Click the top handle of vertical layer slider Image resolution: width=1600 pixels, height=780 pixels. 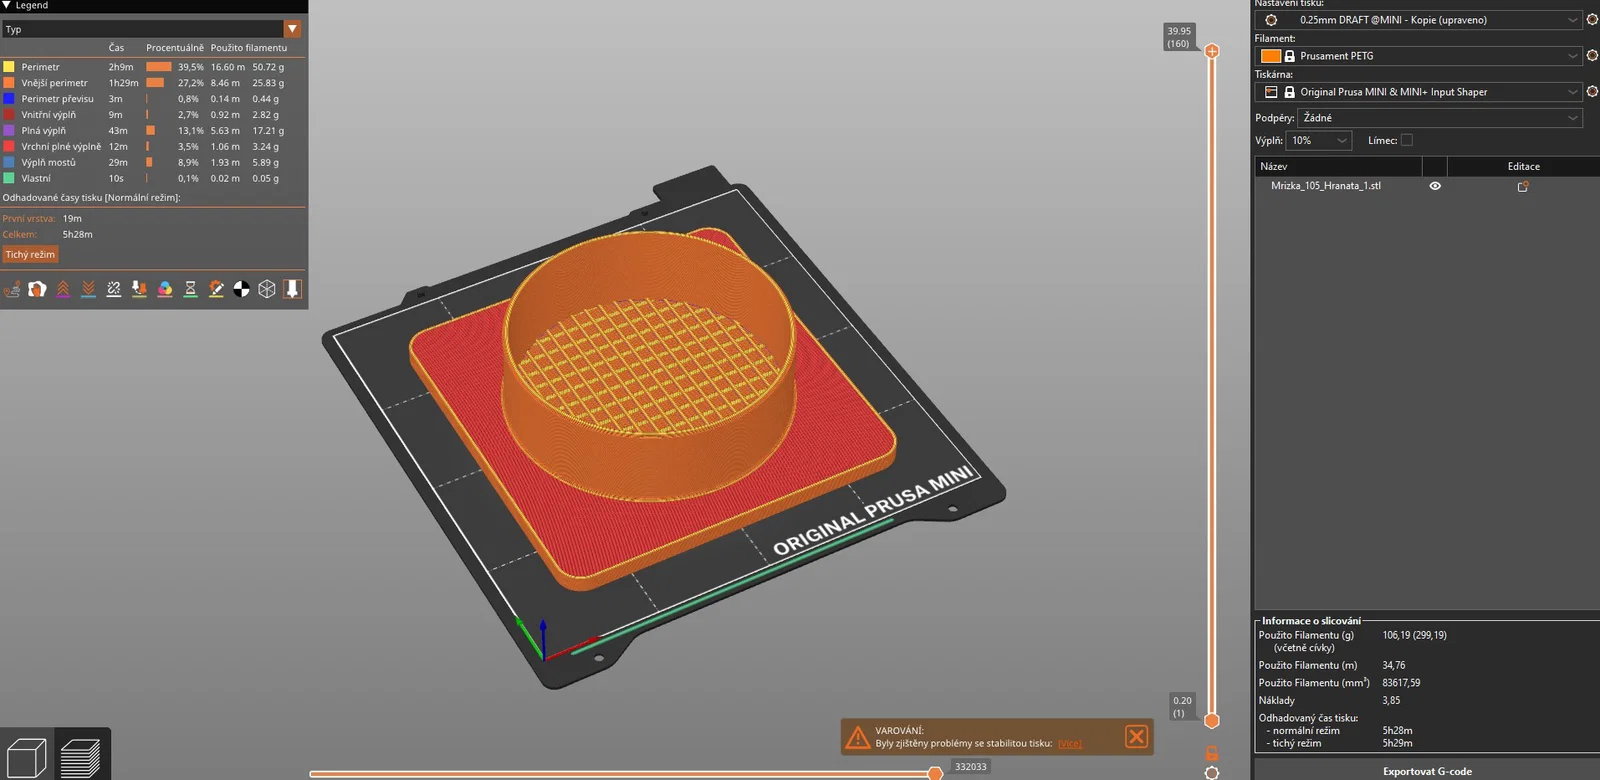click(1212, 51)
